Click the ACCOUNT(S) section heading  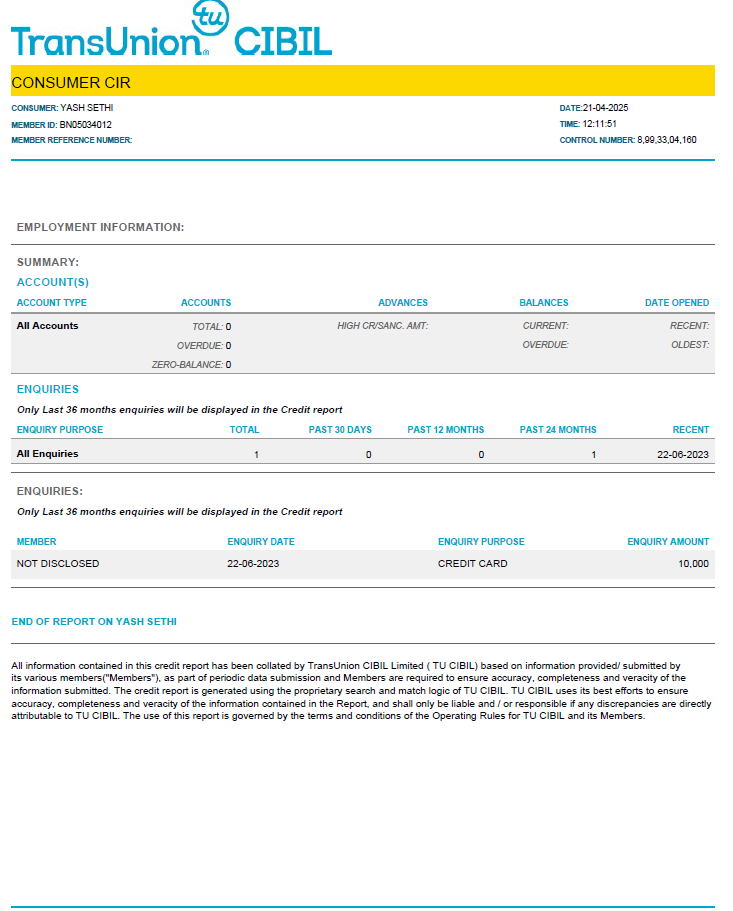click(53, 282)
